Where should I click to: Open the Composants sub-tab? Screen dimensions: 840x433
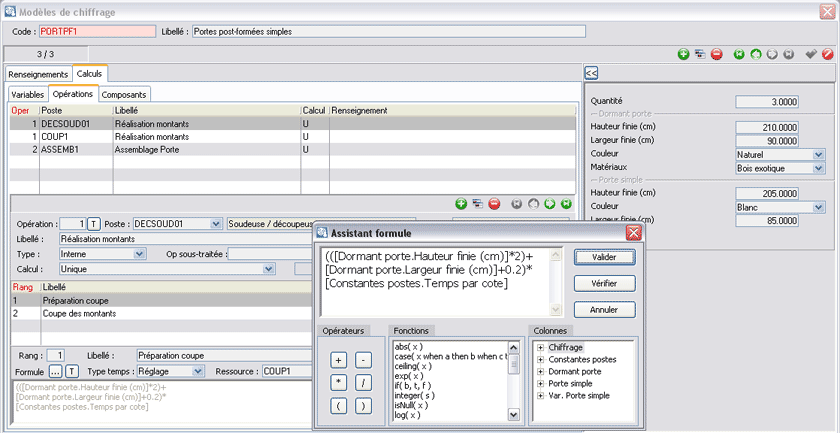tap(124, 94)
